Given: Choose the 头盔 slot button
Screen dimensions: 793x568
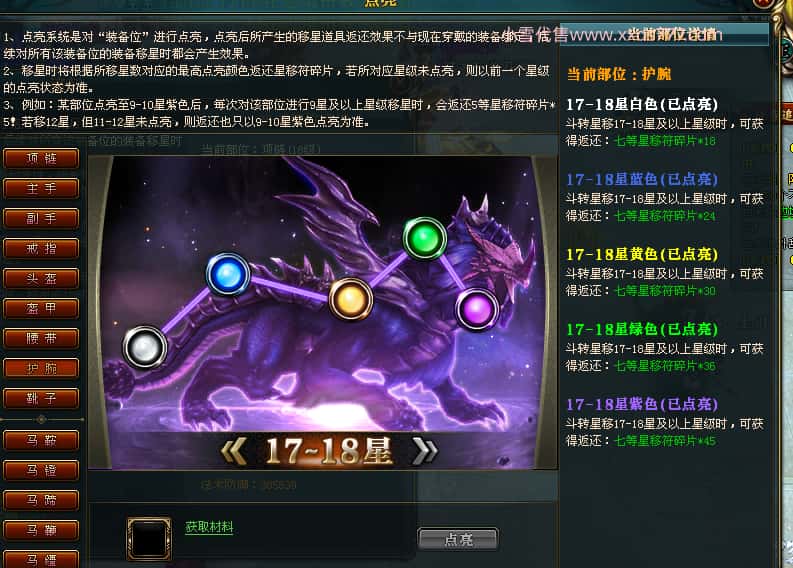Looking at the screenshot, I should coord(41,278).
